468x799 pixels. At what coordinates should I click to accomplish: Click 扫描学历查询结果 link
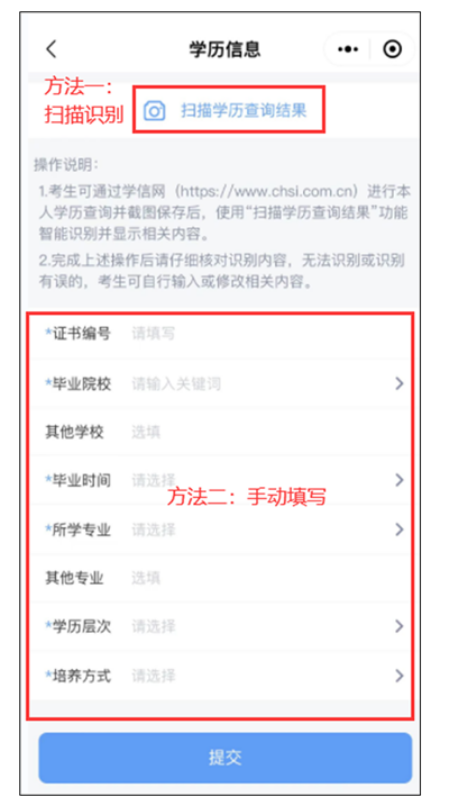point(244,111)
